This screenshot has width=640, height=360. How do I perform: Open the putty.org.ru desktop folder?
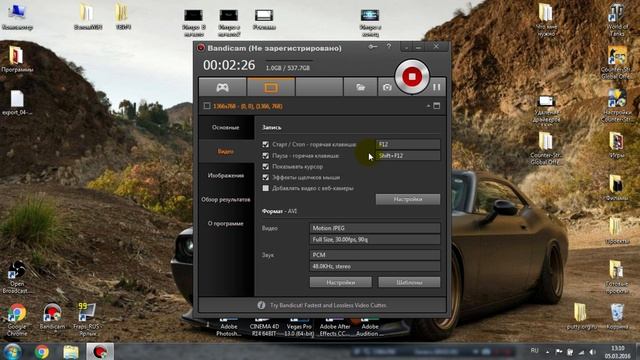581,317
